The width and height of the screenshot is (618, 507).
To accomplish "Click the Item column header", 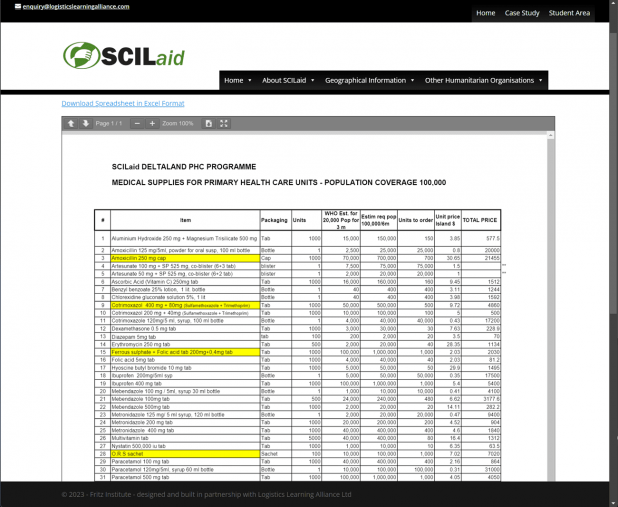I will click(x=185, y=220).
